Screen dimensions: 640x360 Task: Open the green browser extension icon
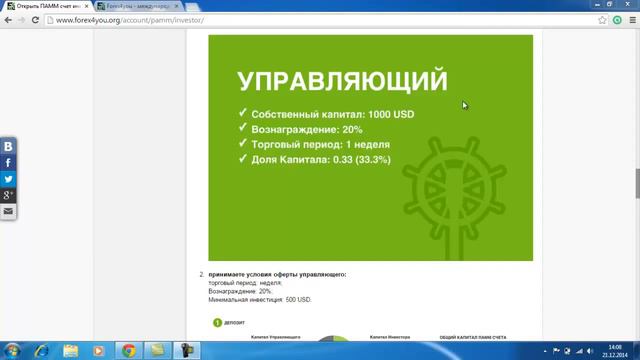[617, 20]
